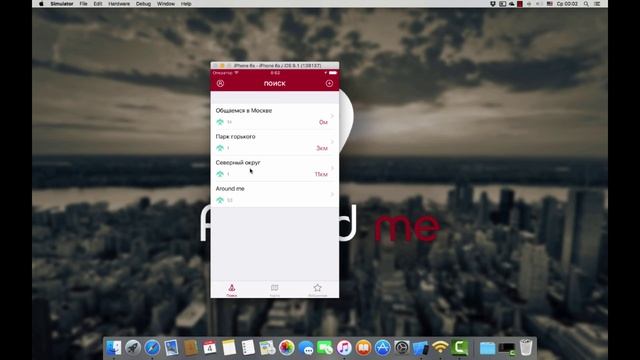
Task: Open Messages from the Dock
Action: (x=306, y=348)
